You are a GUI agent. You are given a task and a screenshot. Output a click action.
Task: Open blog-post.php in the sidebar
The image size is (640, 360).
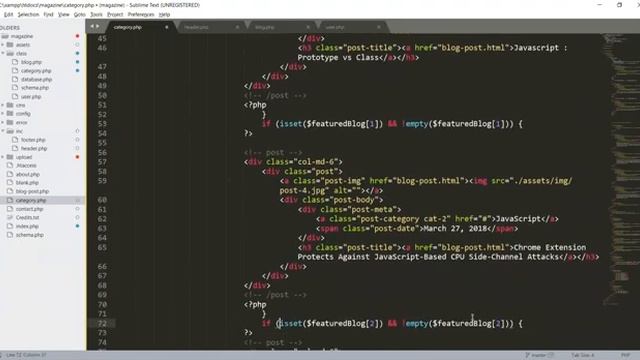coord(32,191)
